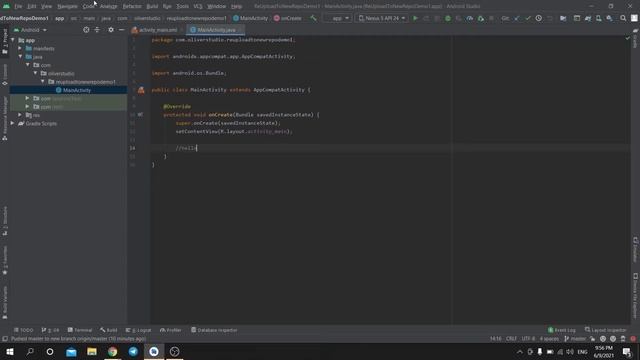Click the Debug app bug icon
The height and width of the screenshot is (360, 640).
tap(448, 18)
